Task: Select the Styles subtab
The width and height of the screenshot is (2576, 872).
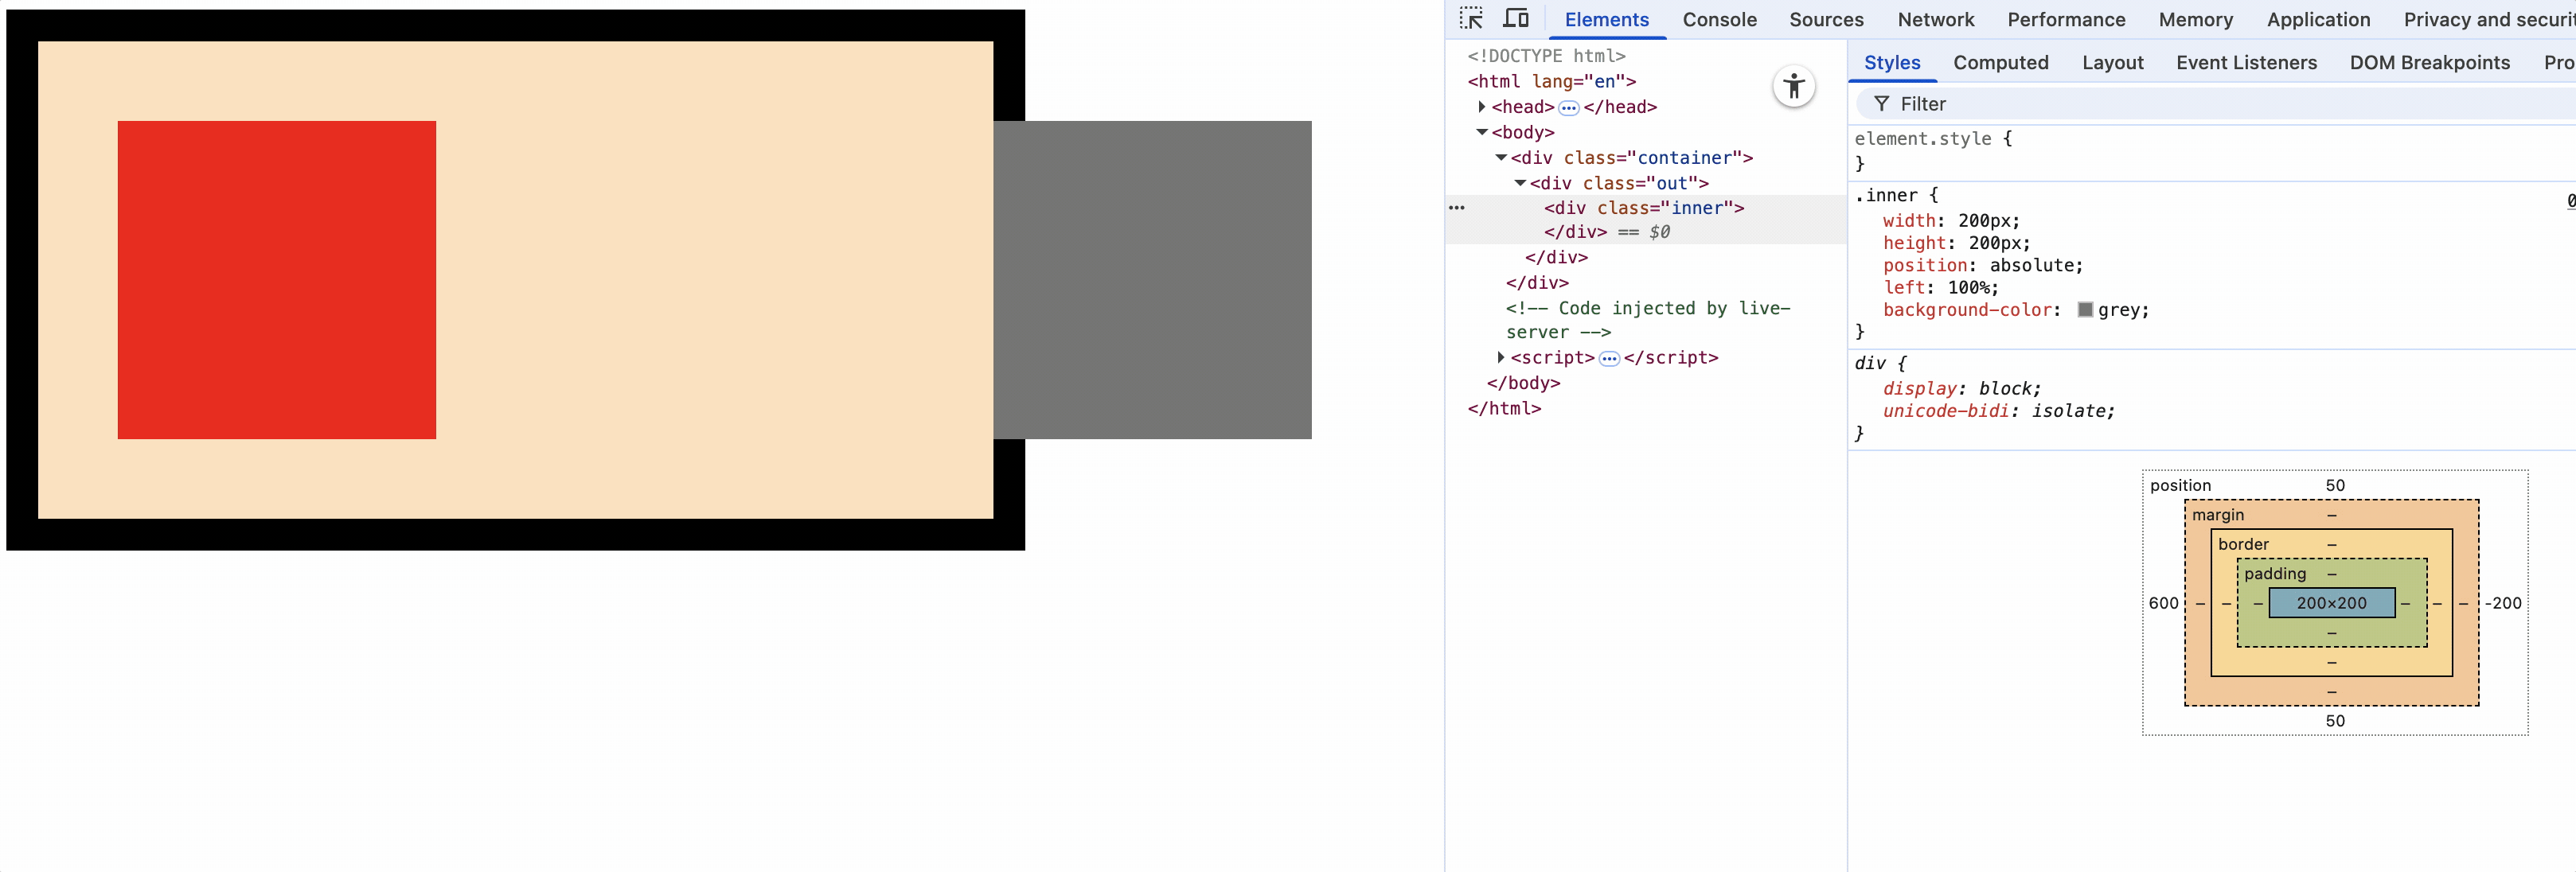Action: click(x=1892, y=63)
